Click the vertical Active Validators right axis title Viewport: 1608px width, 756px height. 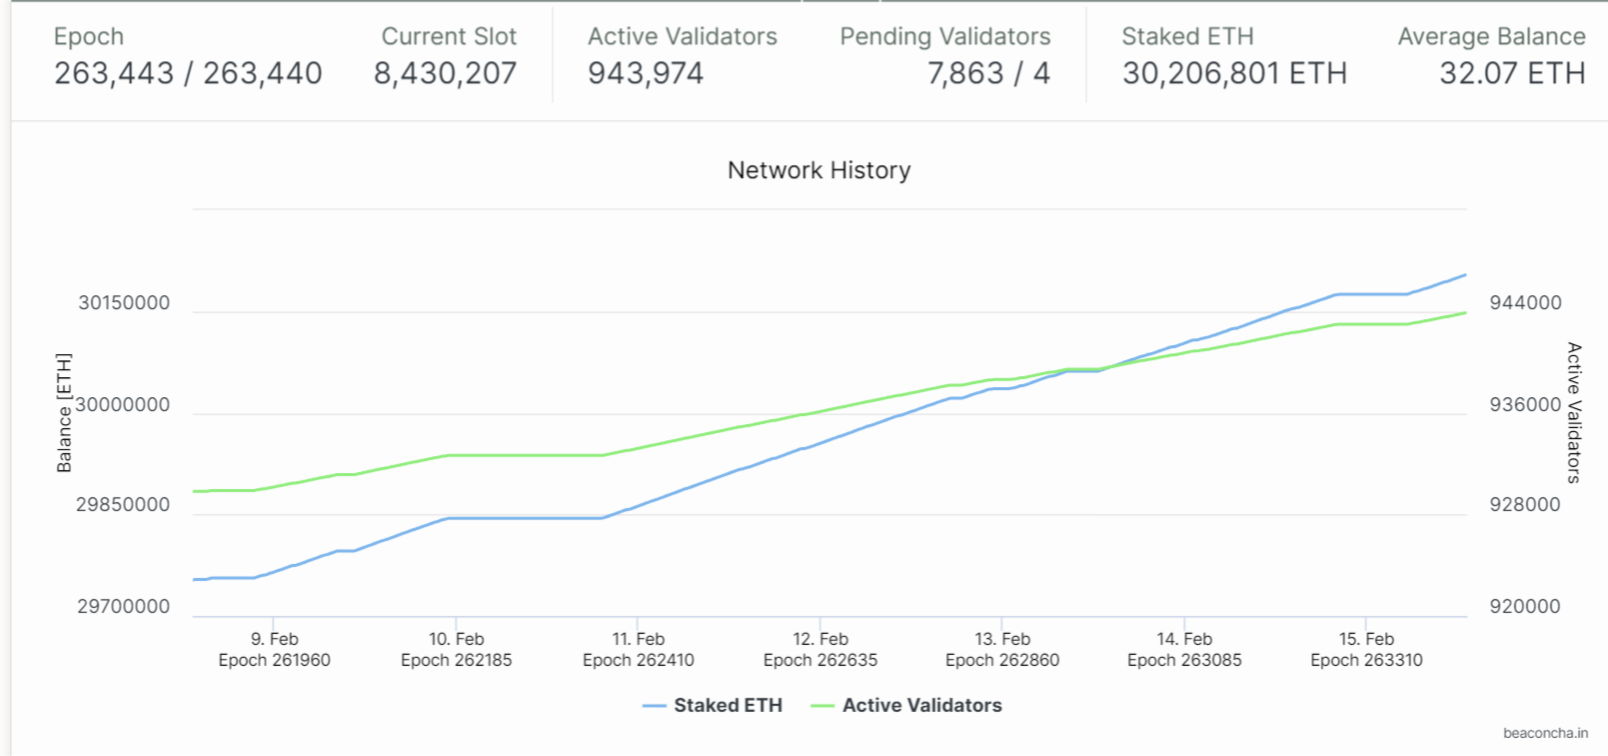[1574, 412]
